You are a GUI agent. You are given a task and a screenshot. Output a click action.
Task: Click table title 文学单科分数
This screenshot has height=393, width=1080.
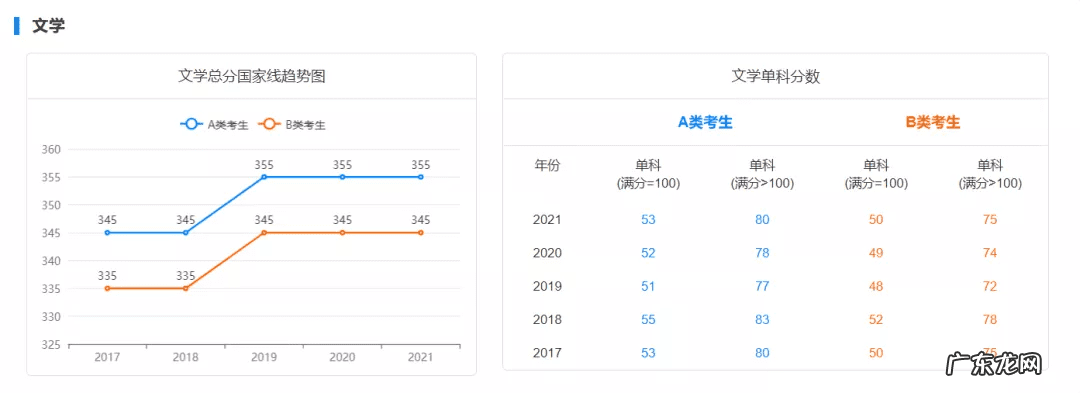pyautogui.click(x=776, y=76)
